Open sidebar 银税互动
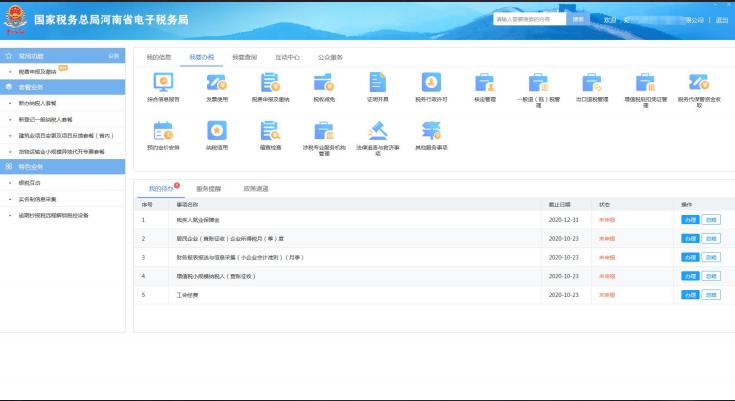The height and width of the screenshot is (401, 735). pos(30,183)
